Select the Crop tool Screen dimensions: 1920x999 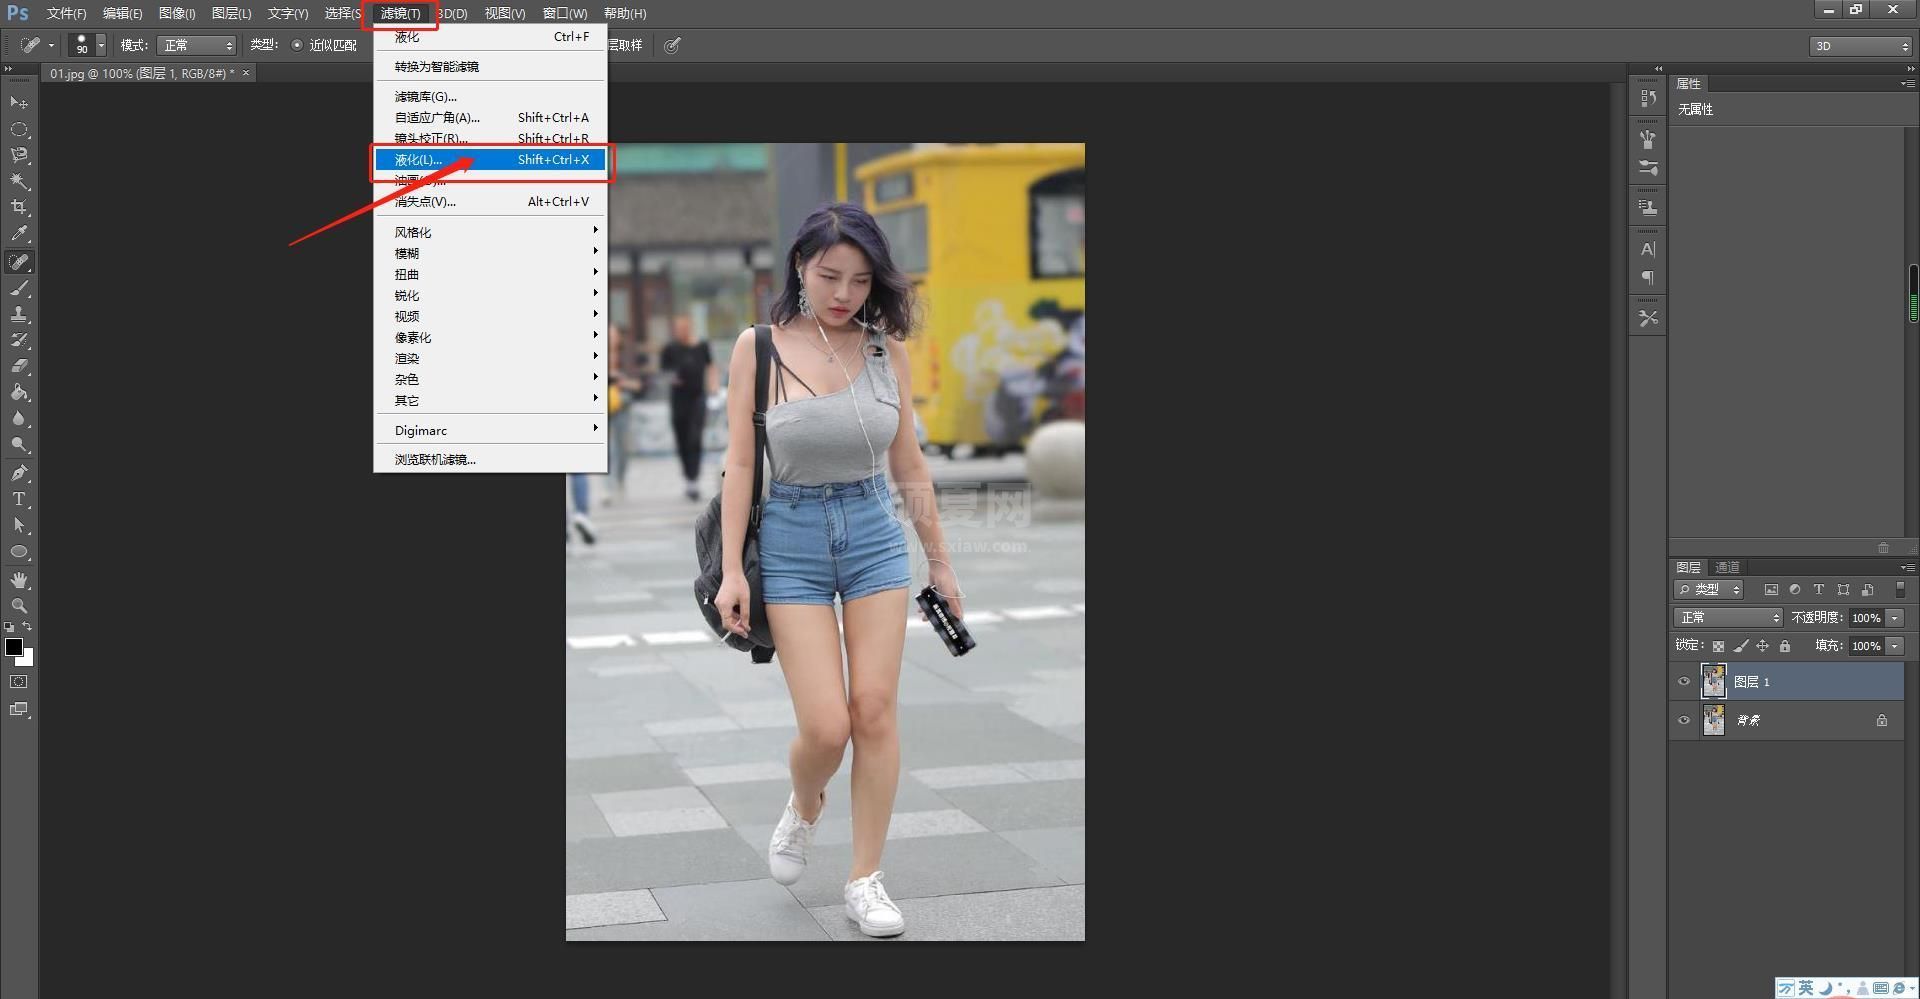(x=19, y=207)
